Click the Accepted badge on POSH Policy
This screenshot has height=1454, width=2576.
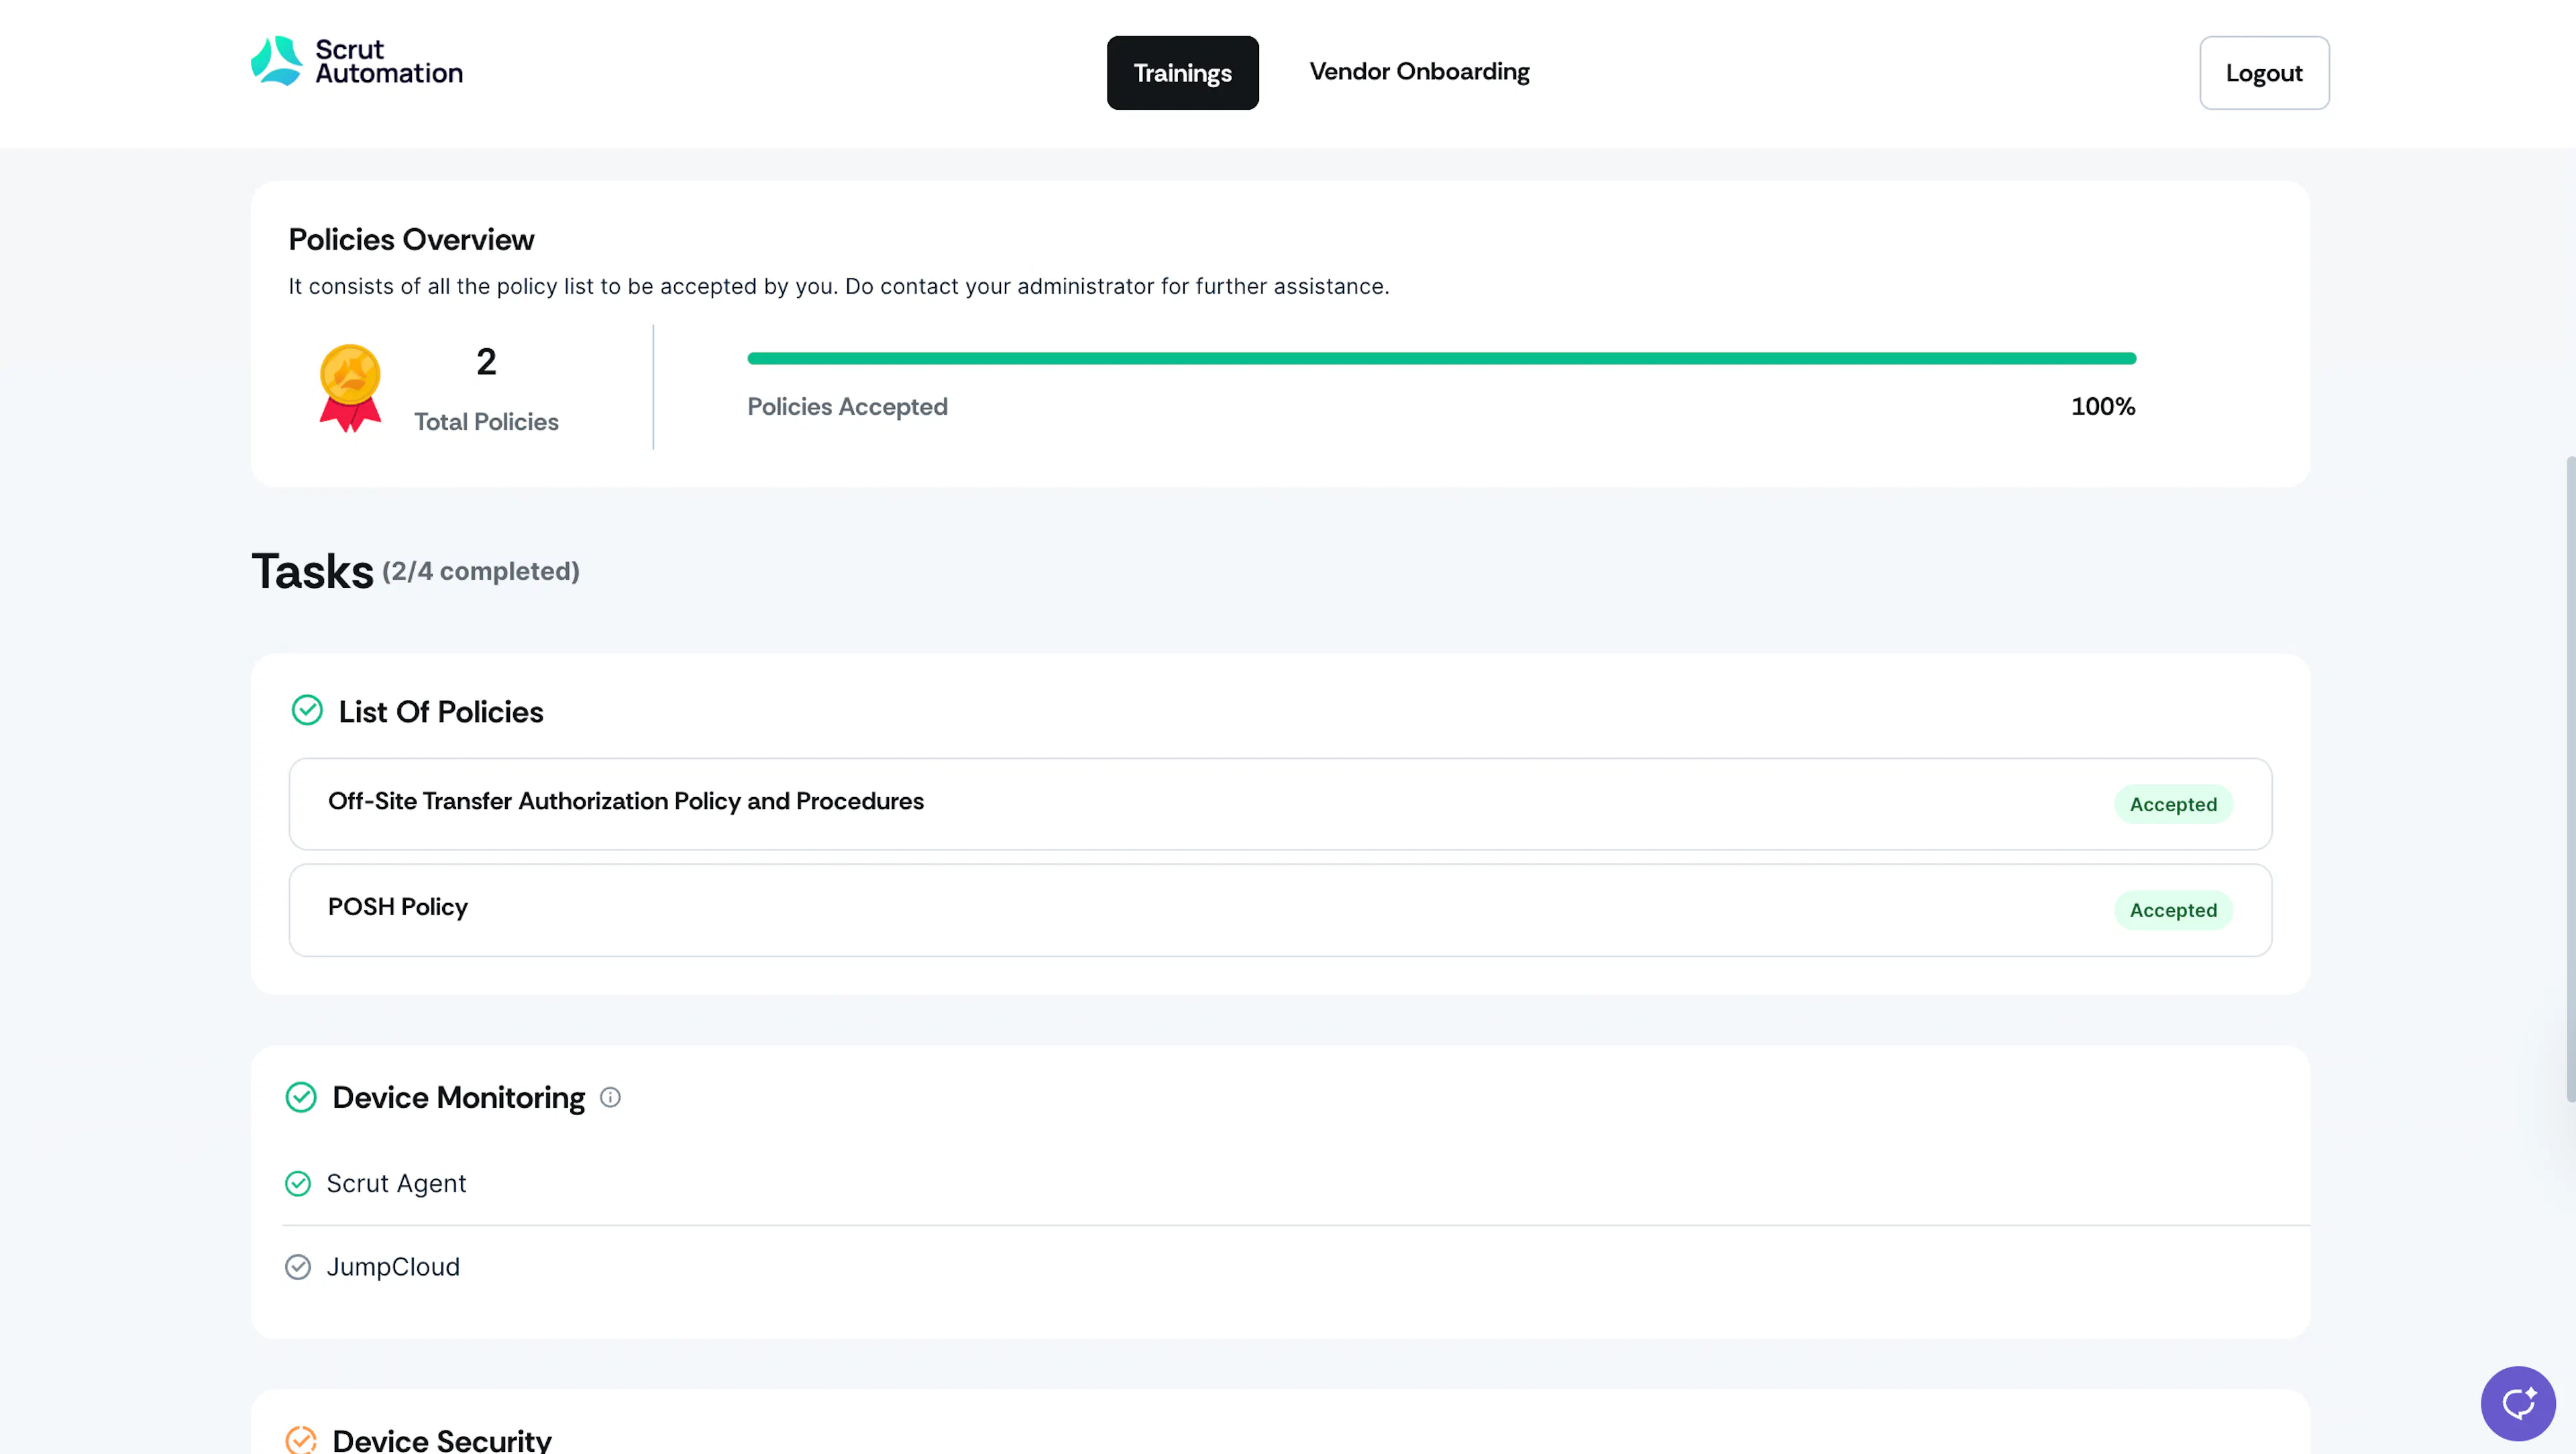click(2173, 910)
